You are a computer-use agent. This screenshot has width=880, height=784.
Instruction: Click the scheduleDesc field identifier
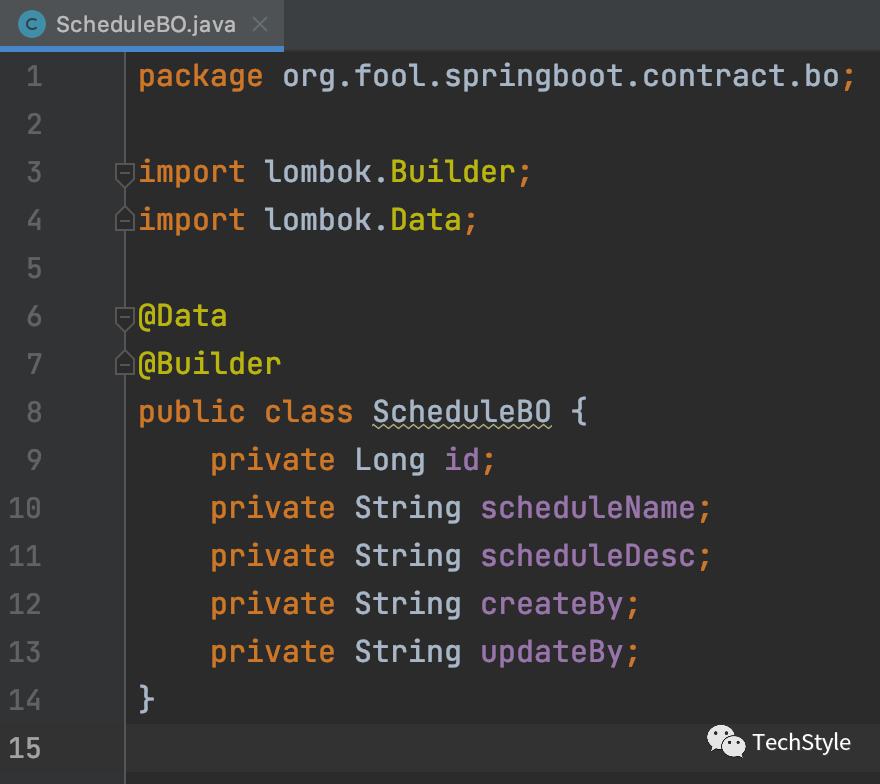(588, 556)
